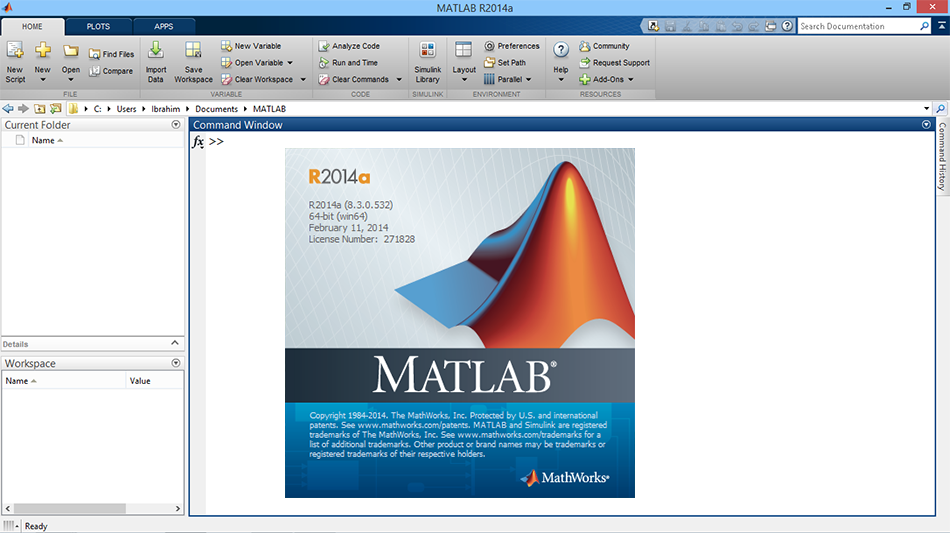Click new shortcut icon in quick access
The width and height of the screenshot is (950, 533).
tap(653, 26)
